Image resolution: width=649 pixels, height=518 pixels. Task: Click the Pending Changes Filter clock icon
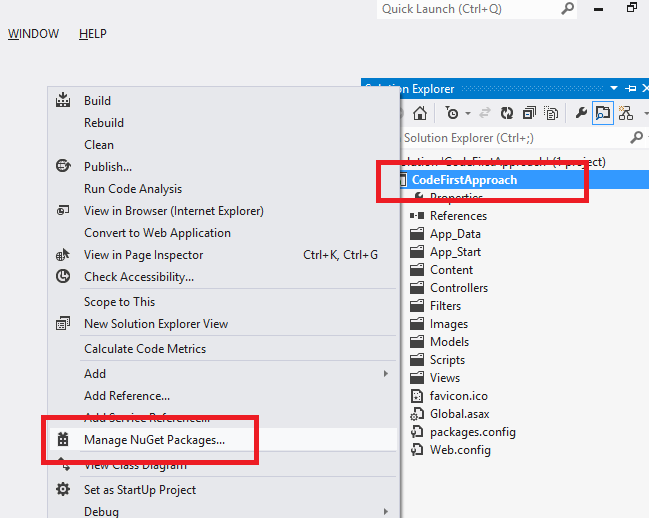click(452, 113)
